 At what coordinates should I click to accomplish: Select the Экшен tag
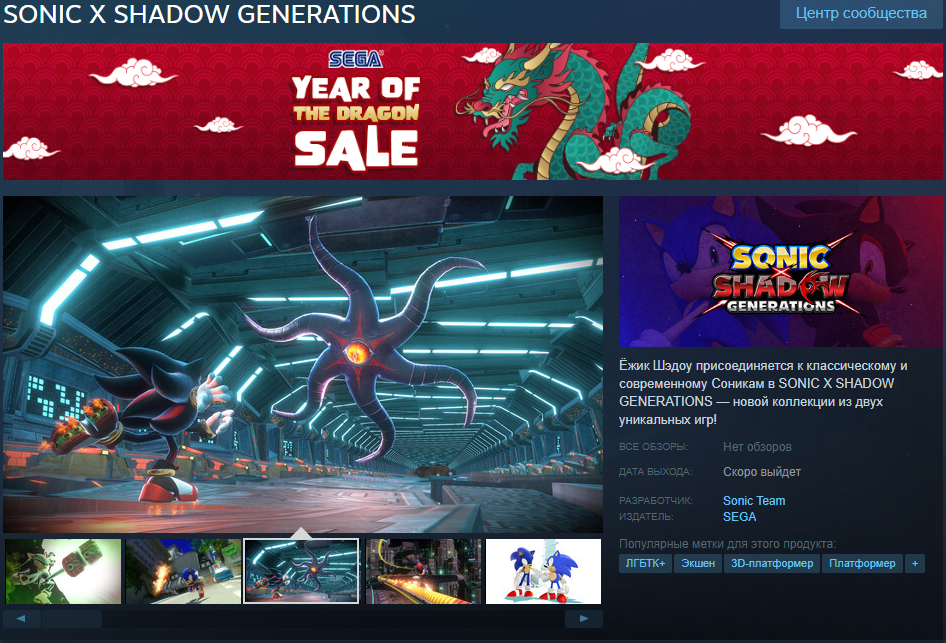click(x=698, y=563)
